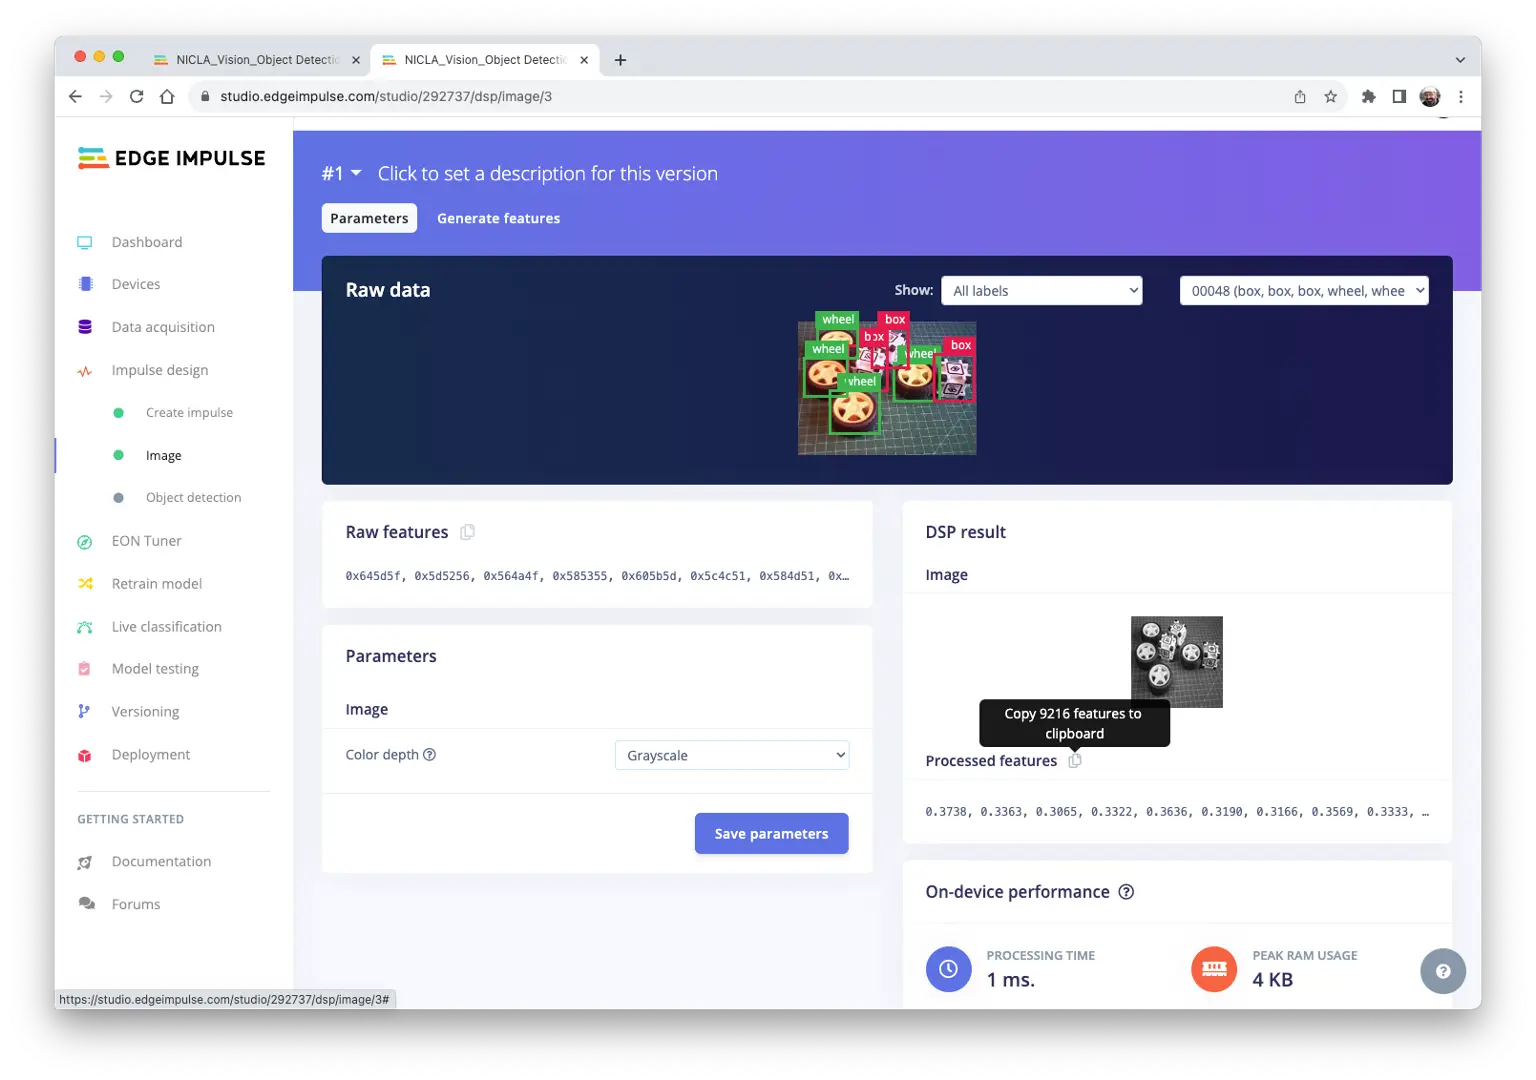
Task: Open On-device performance help icon
Action: click(1126, 892)
